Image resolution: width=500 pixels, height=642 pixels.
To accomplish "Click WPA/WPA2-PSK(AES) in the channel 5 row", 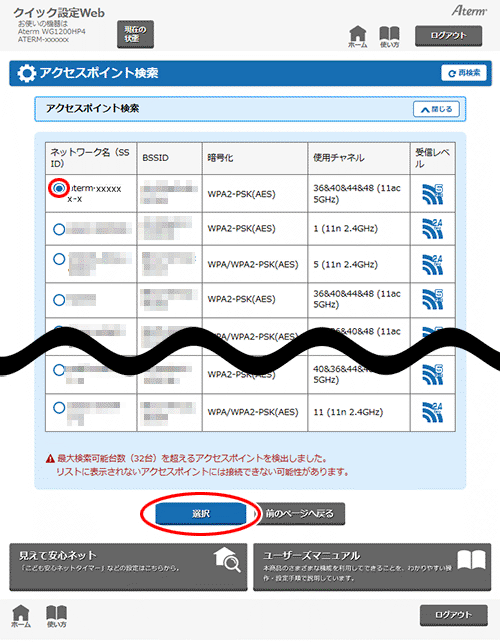I will point(253,264).
